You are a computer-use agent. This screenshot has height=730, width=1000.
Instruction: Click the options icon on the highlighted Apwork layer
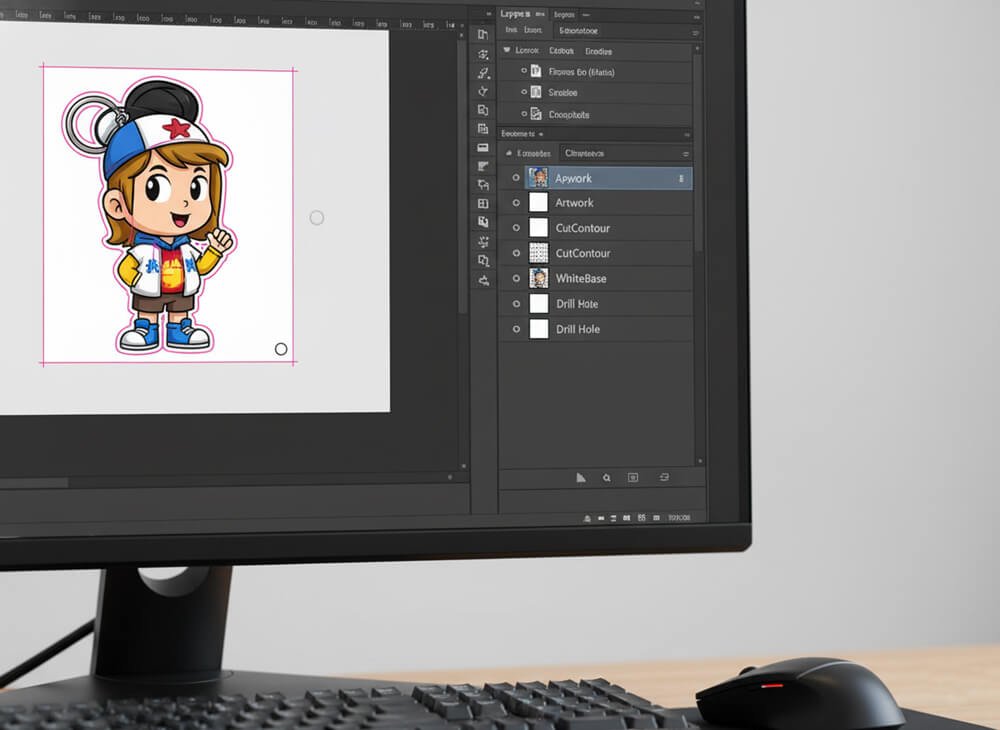tap(681, 178)
